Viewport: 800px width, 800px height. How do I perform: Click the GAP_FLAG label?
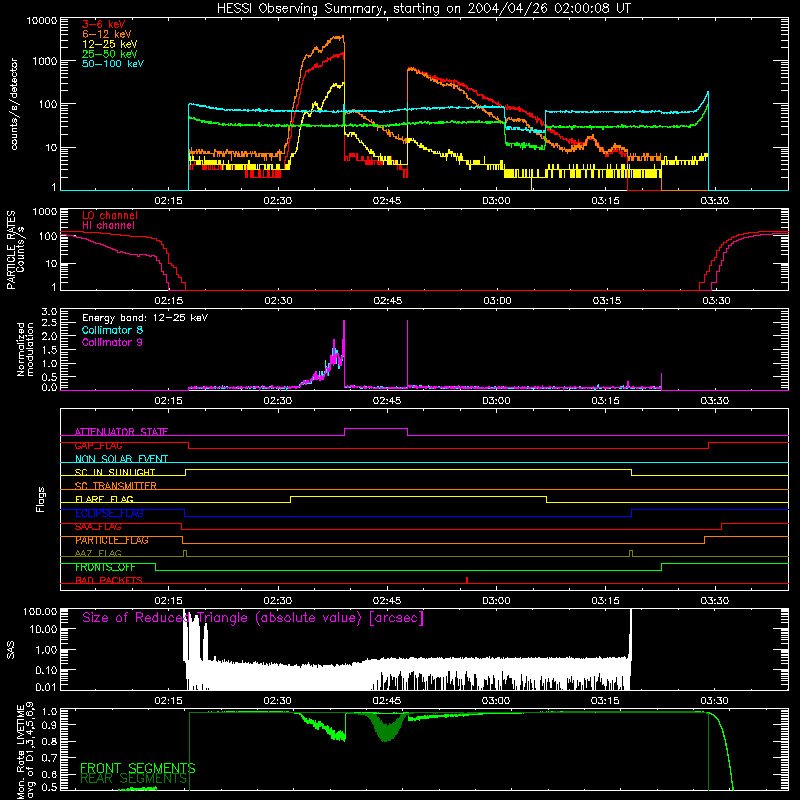(98, 445)
